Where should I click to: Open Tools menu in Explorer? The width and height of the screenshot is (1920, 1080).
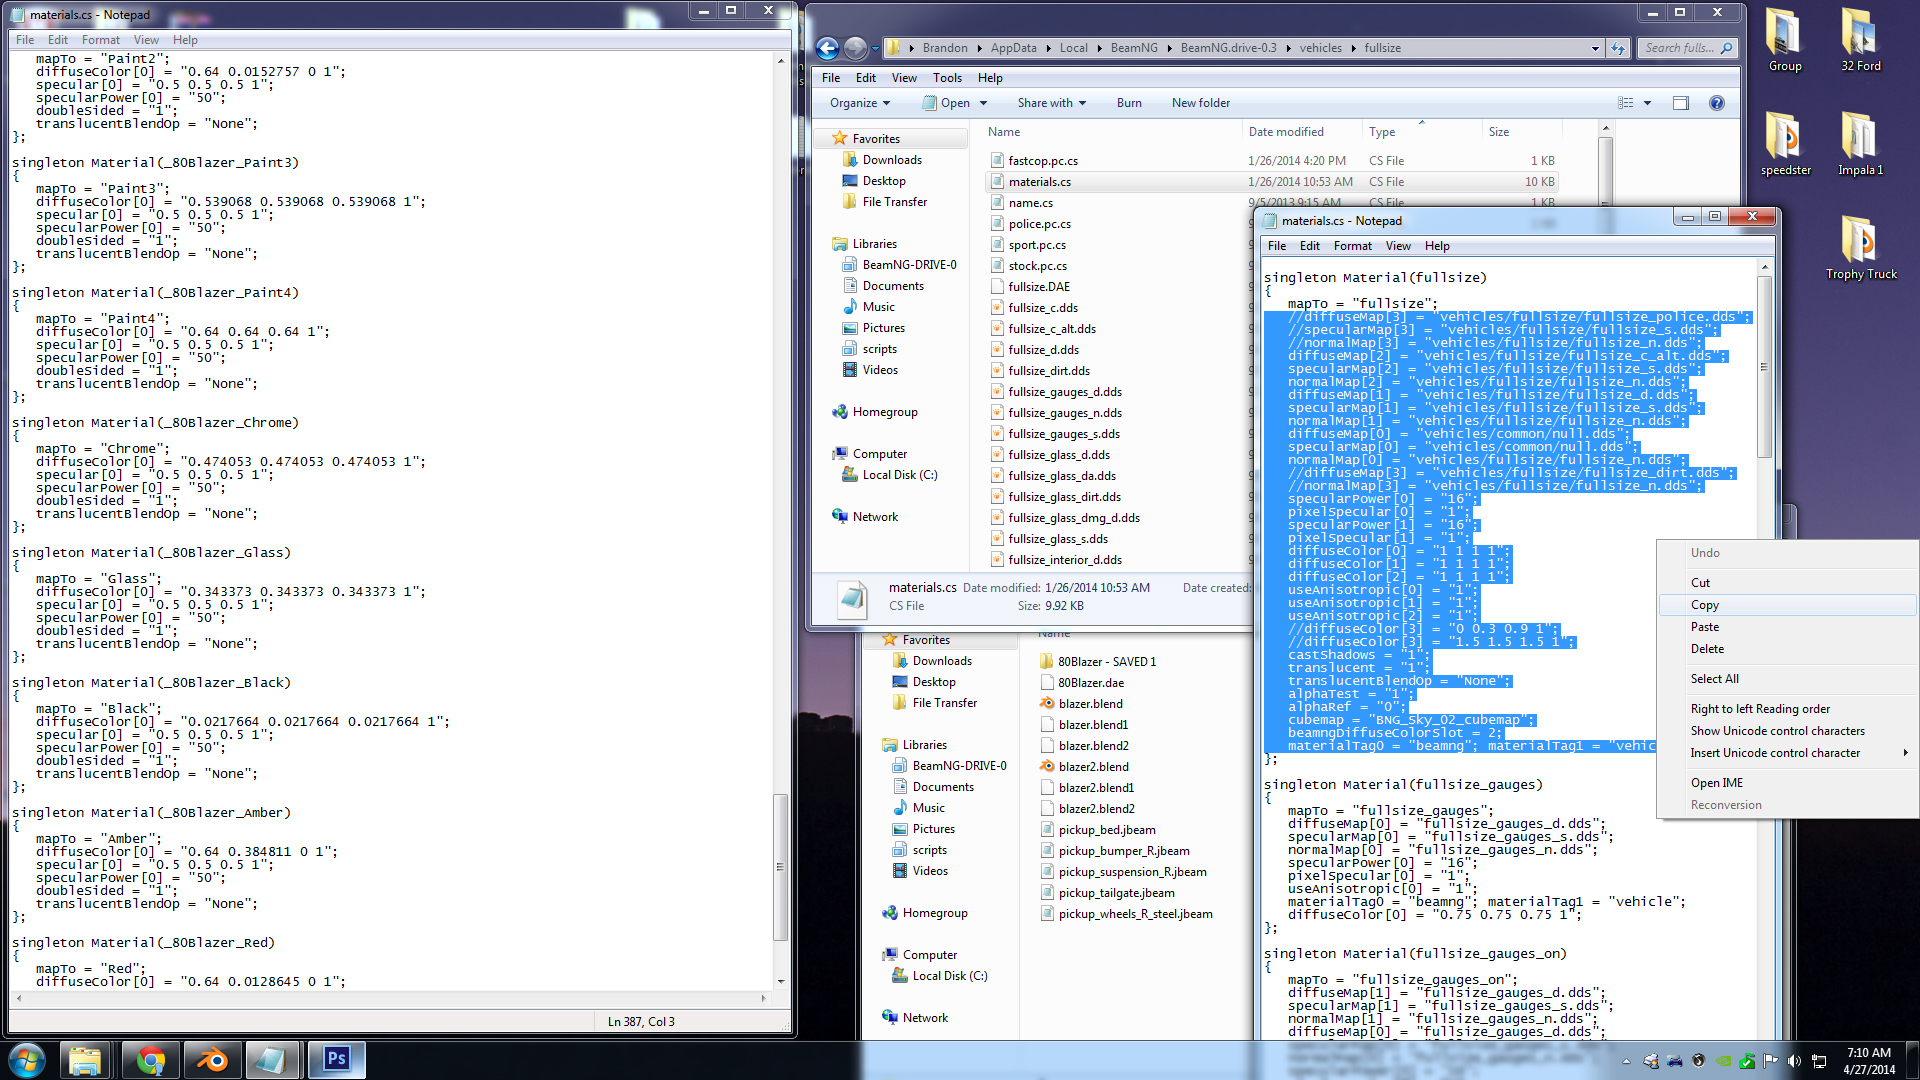pos(947,78)
